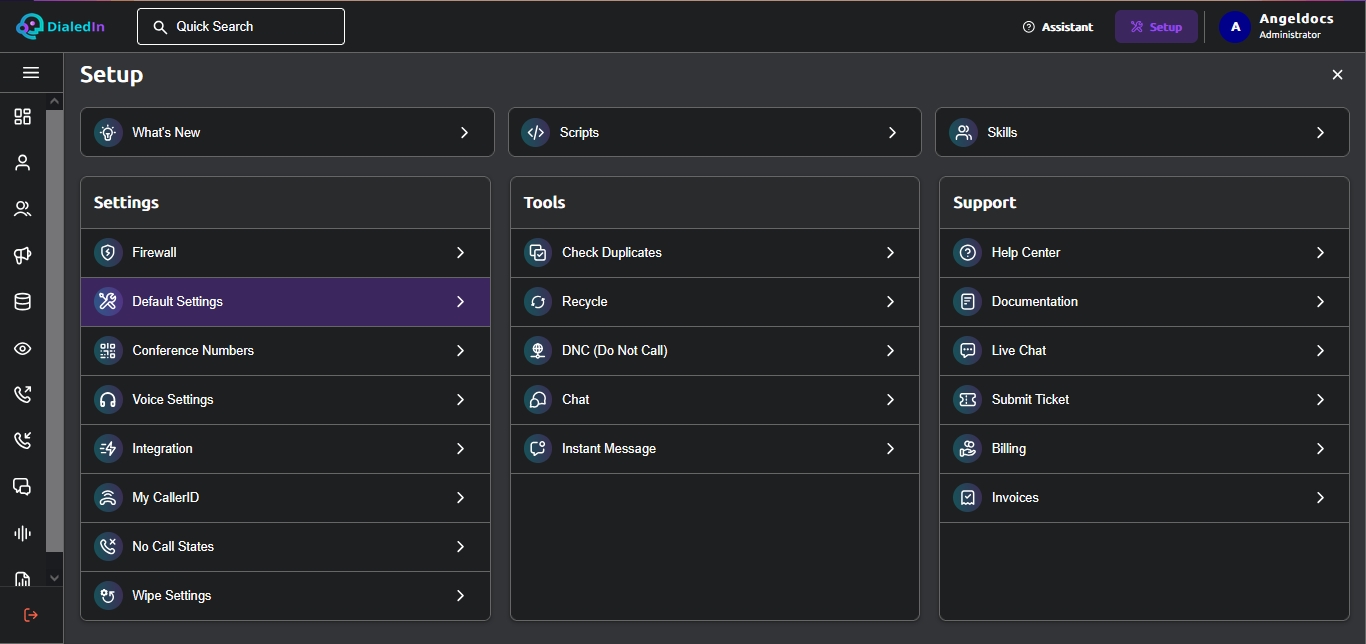The image size is (1366, 644).
Task: Open the Integration settings row
Action: (285, 449)
